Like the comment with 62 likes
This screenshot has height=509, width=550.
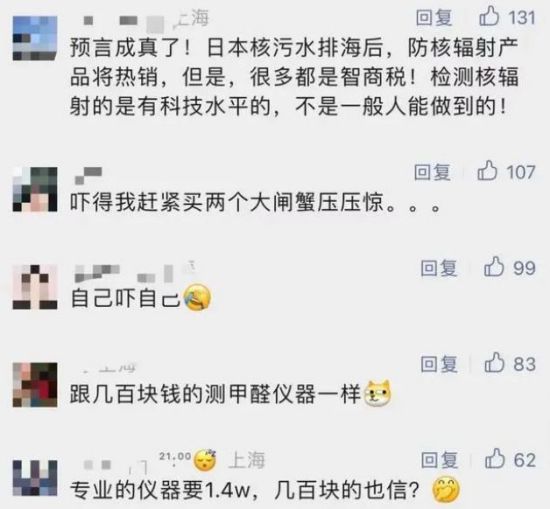495,458
